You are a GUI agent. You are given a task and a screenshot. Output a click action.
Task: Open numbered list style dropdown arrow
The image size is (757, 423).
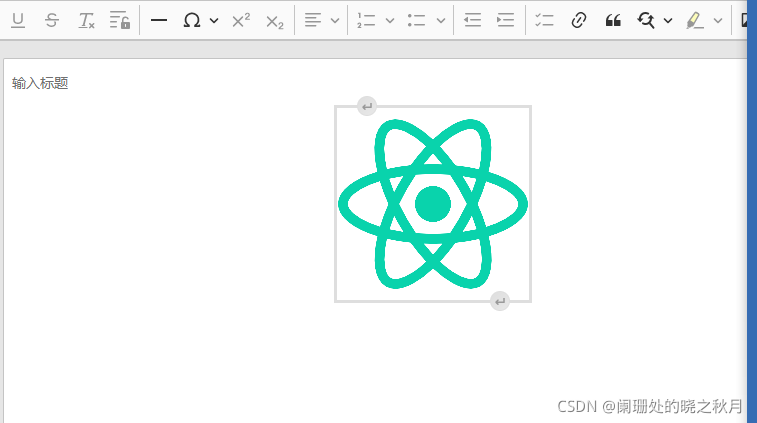point(390,20)
